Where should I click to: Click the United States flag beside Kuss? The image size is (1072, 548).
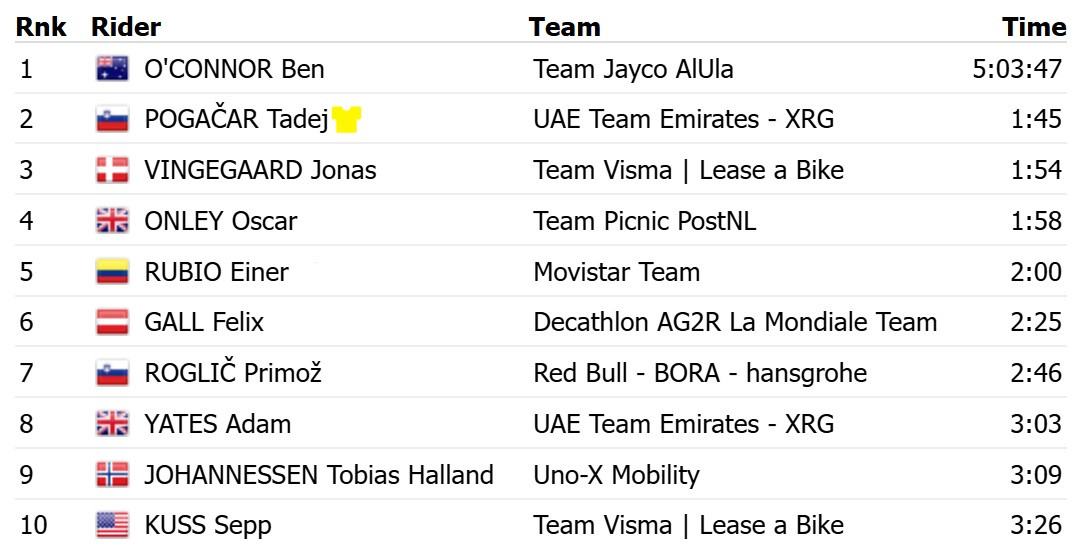[x=112, y=526]
